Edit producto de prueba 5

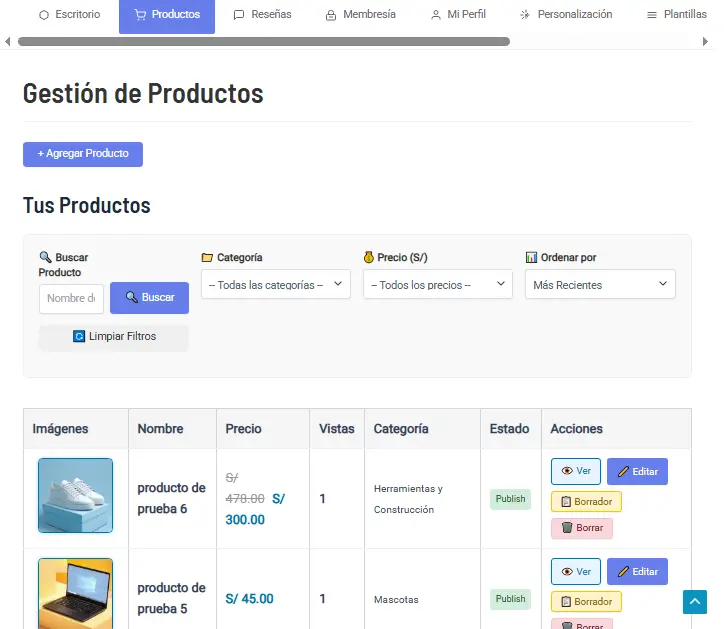click(x=637, y=572)
